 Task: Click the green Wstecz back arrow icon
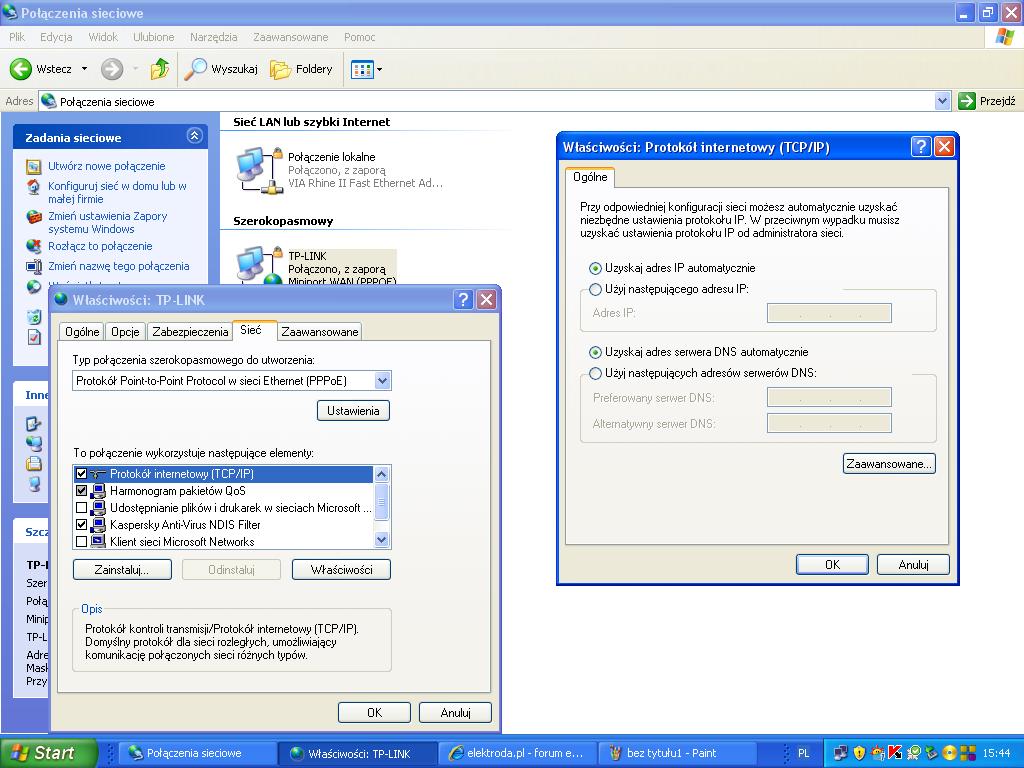(x=20, y=69)
